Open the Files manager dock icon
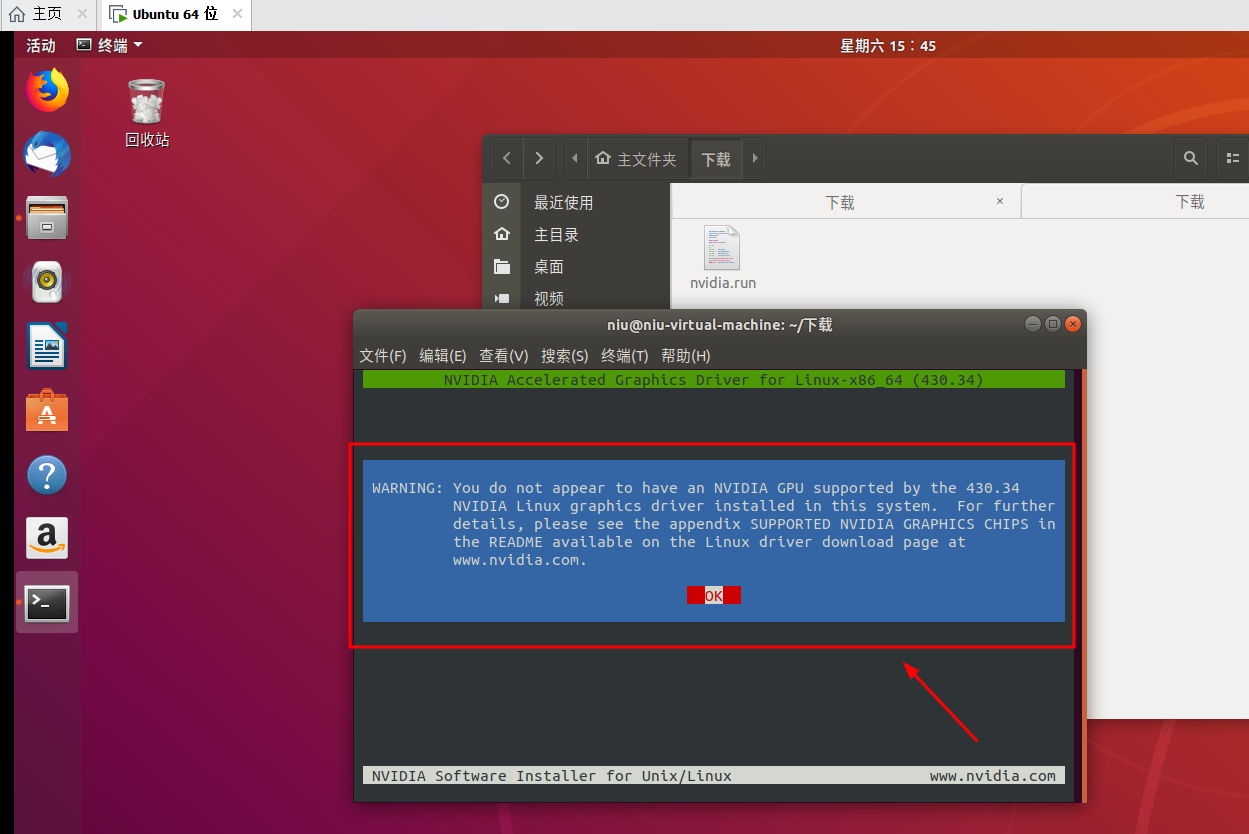Screen dimensions: 1249x834 pos(47,218)
